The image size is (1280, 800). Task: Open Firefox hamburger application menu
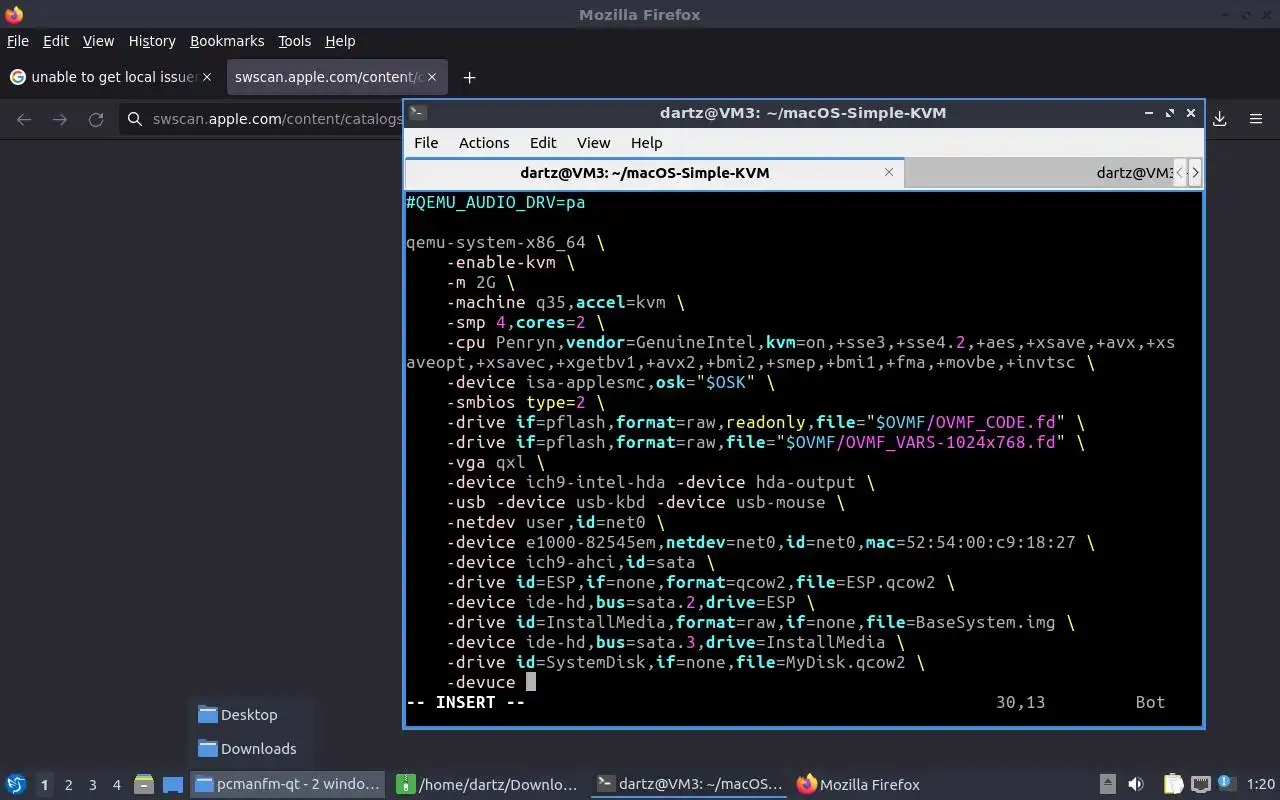tap(1256, 119)
